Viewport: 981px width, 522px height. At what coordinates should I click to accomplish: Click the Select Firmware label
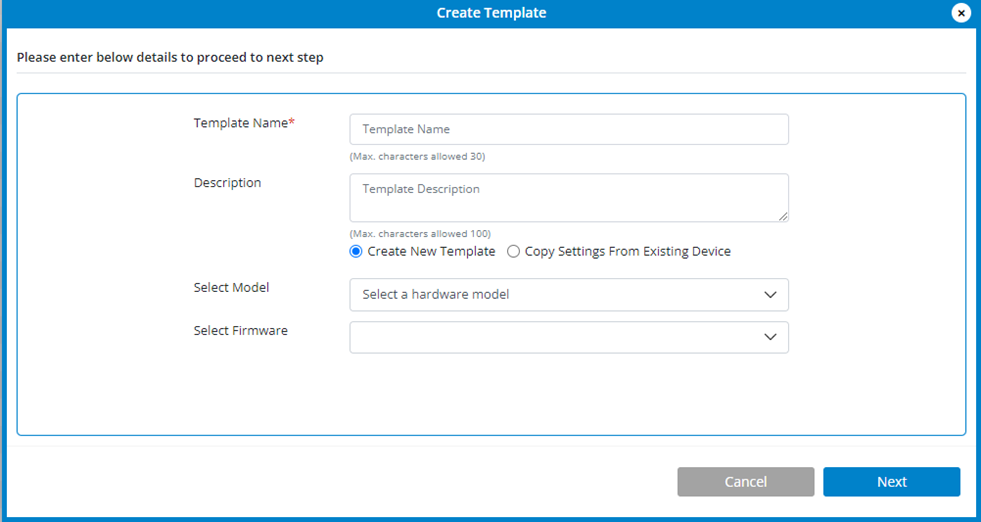point(240,331)
